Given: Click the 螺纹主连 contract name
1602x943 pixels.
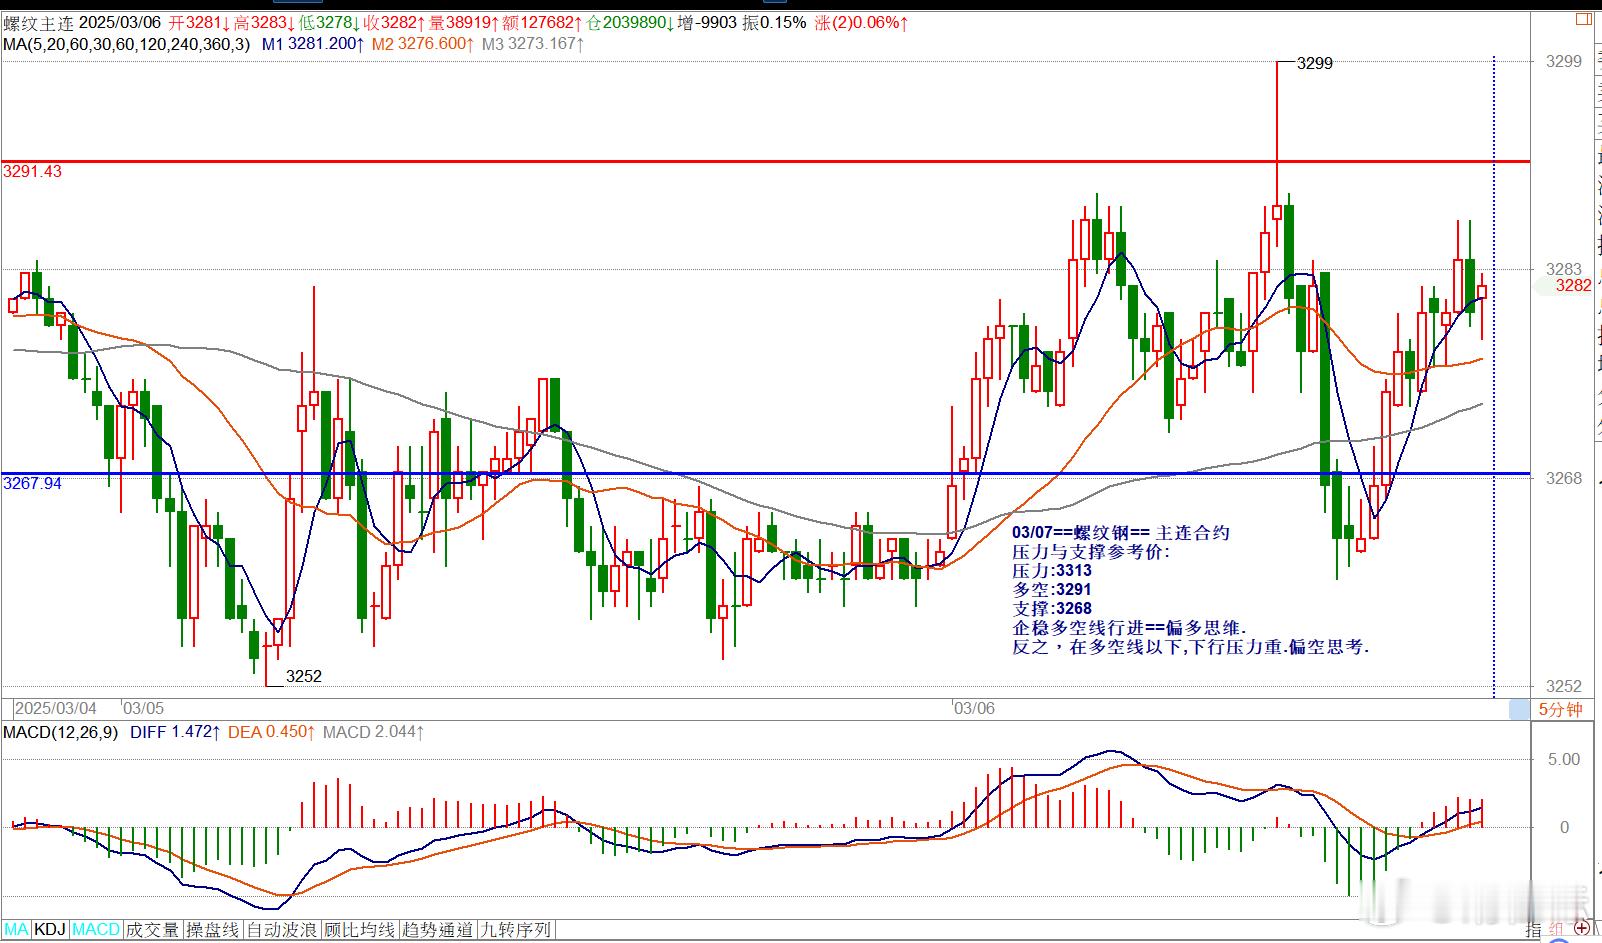Looking at the screenshot, I should (38, 22).
